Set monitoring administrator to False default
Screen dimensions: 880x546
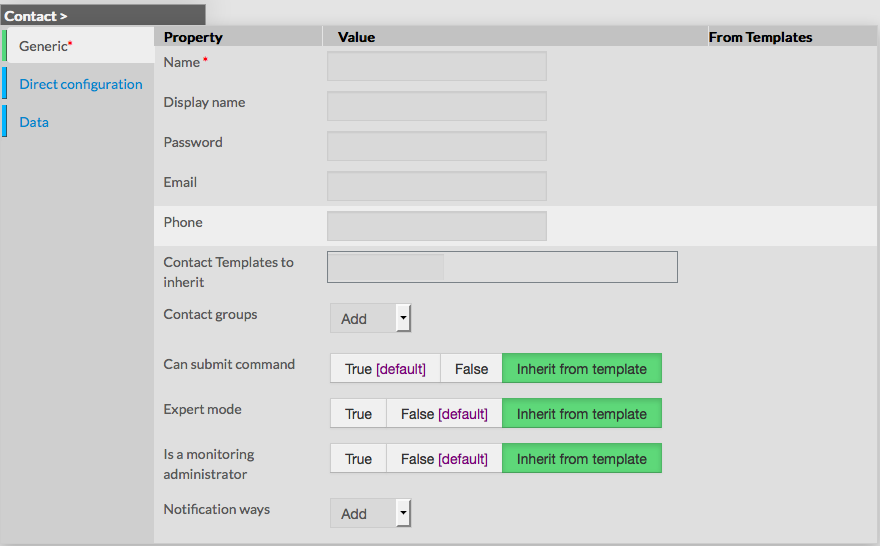click(444, 459)
